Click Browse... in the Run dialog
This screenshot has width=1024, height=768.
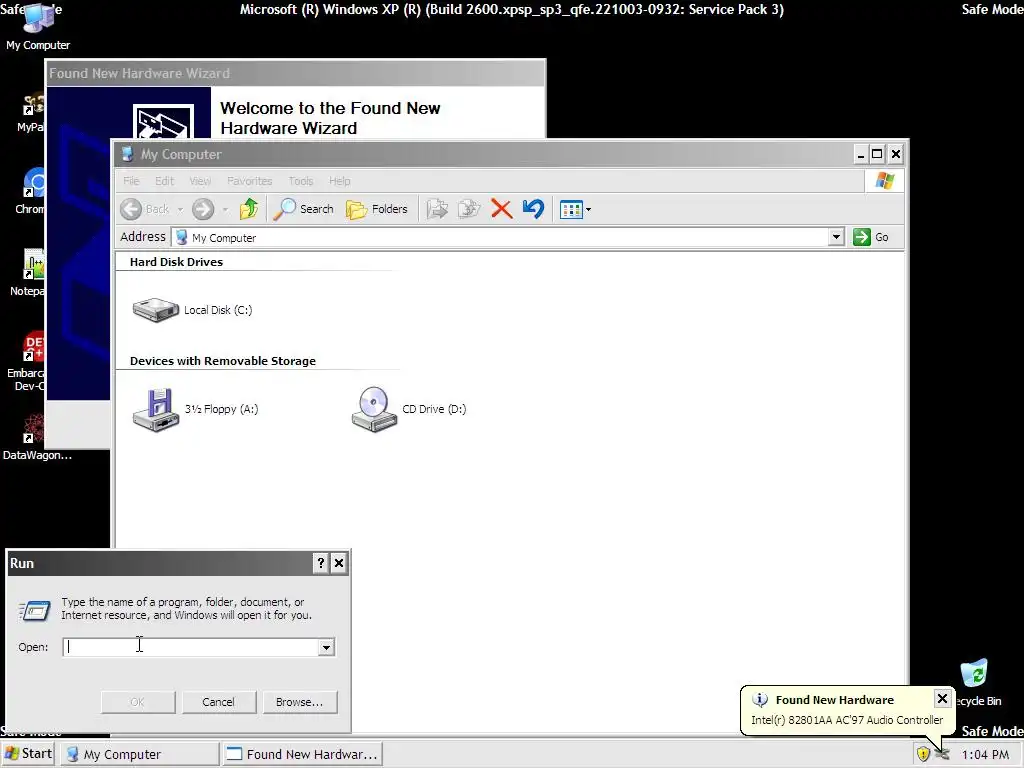click(300, 702)
